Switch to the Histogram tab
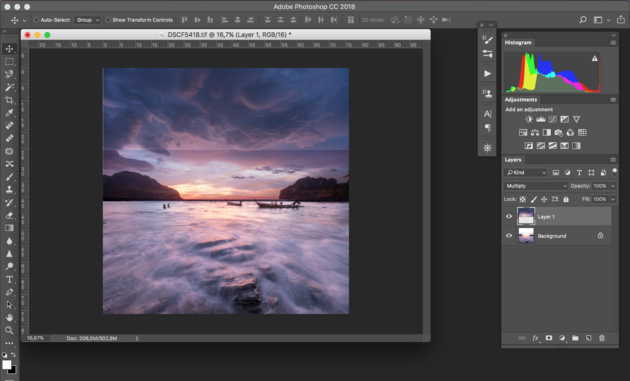The height and width of the screenshot is (381, 630). 518,43
